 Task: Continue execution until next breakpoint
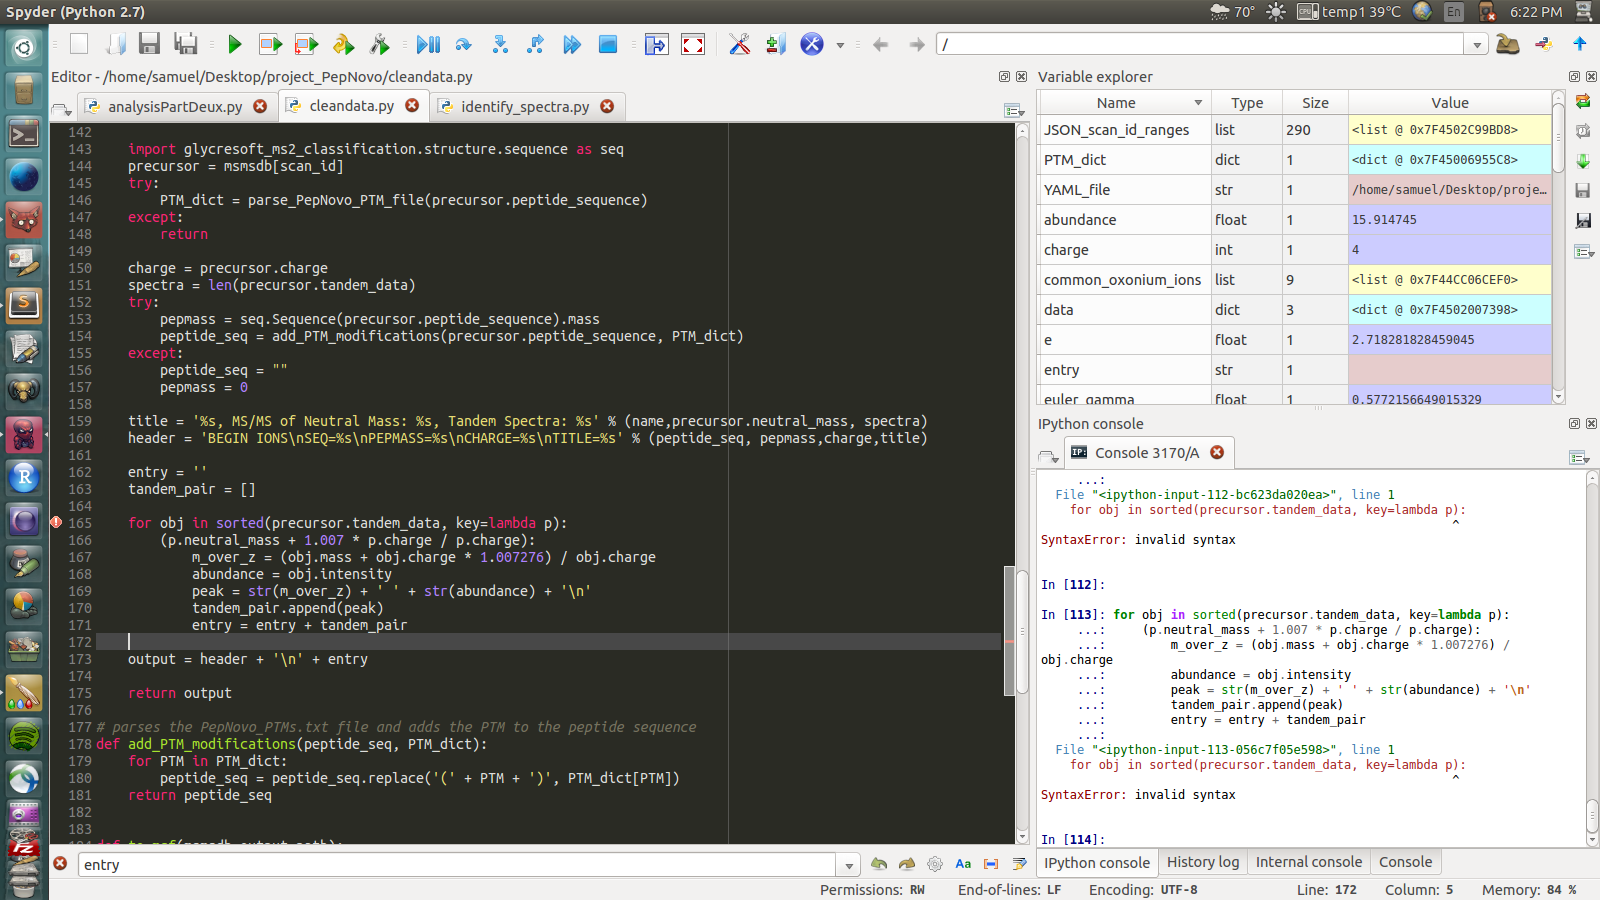[571, 44]
